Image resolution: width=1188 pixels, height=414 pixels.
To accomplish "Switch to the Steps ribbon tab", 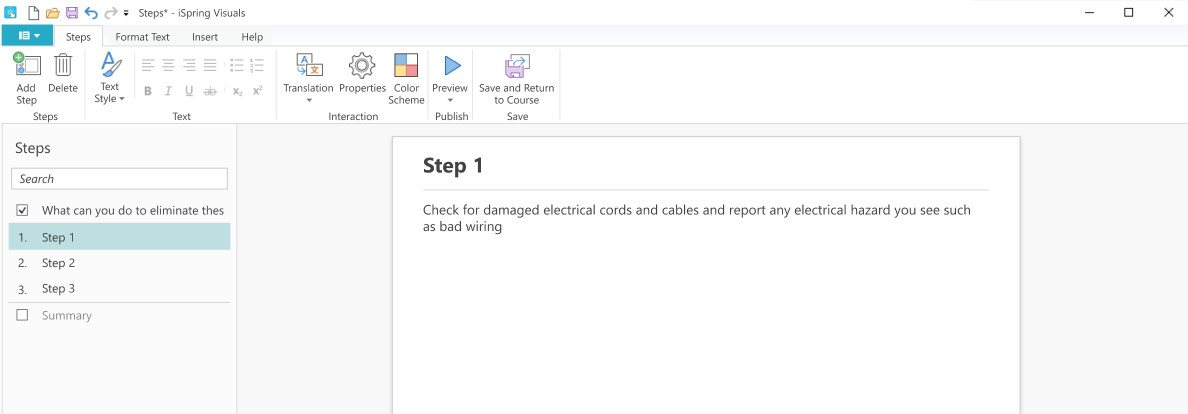I will click(78, 36).
